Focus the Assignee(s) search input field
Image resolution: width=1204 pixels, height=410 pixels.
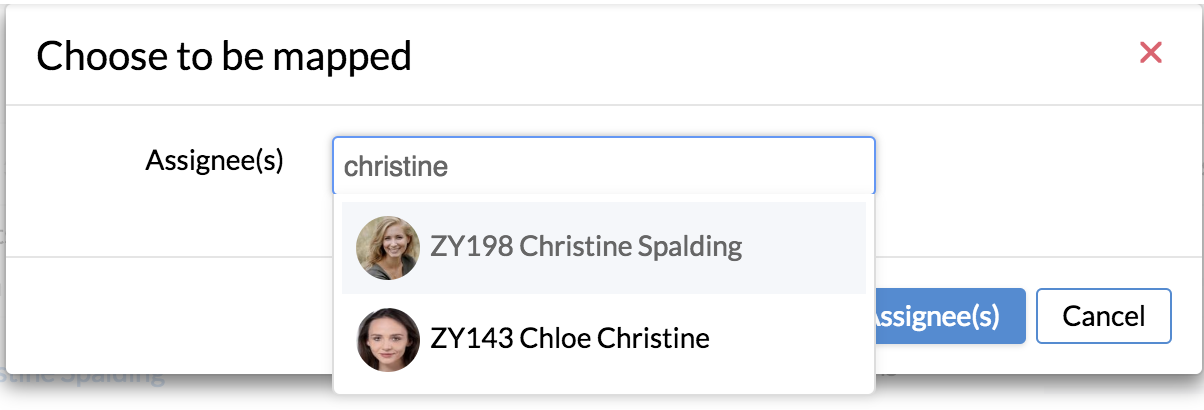pos(604,165)
